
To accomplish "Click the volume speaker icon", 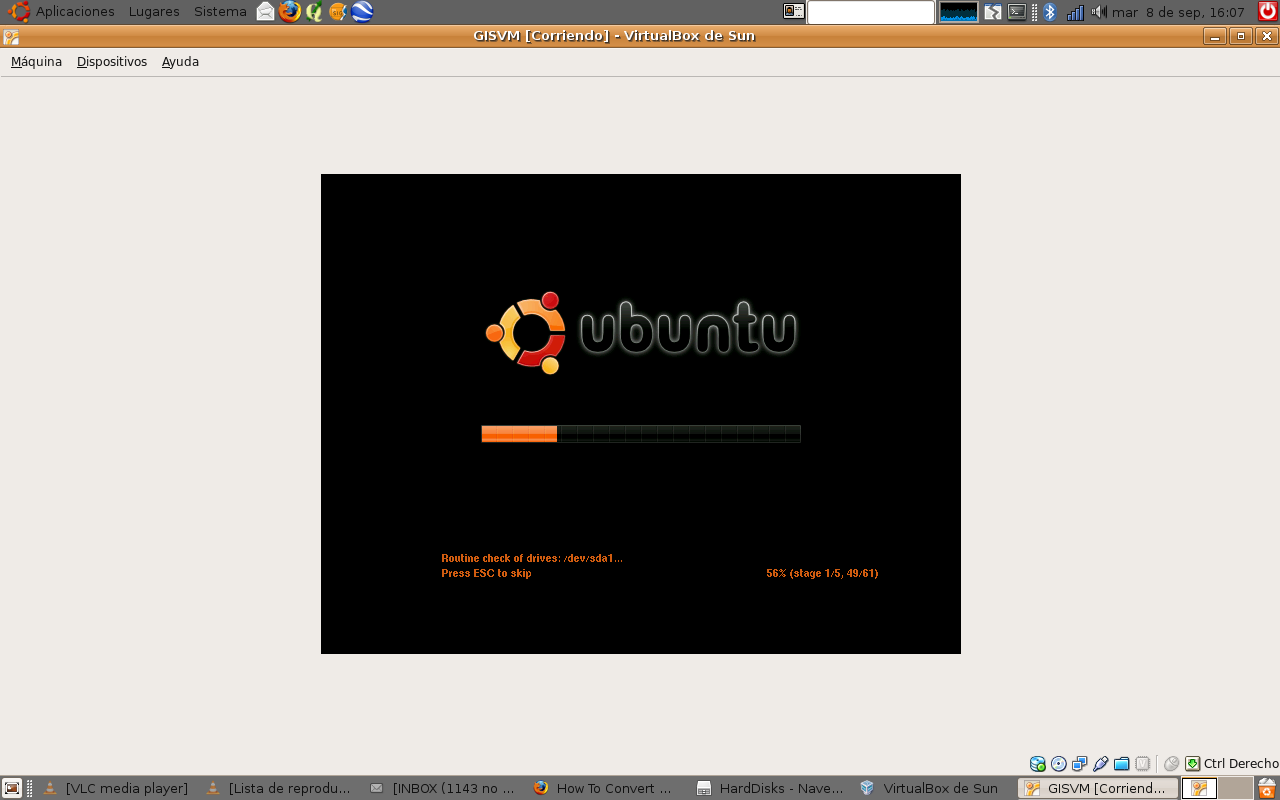I will click(x=1099, y=12).
